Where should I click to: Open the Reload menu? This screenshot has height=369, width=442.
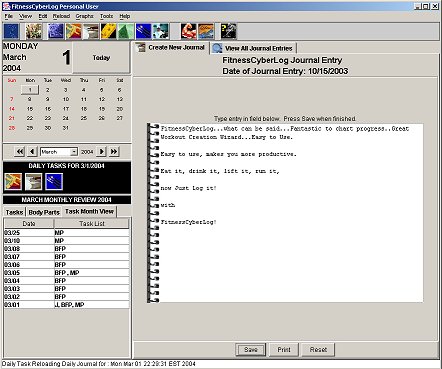pos(61,16)
